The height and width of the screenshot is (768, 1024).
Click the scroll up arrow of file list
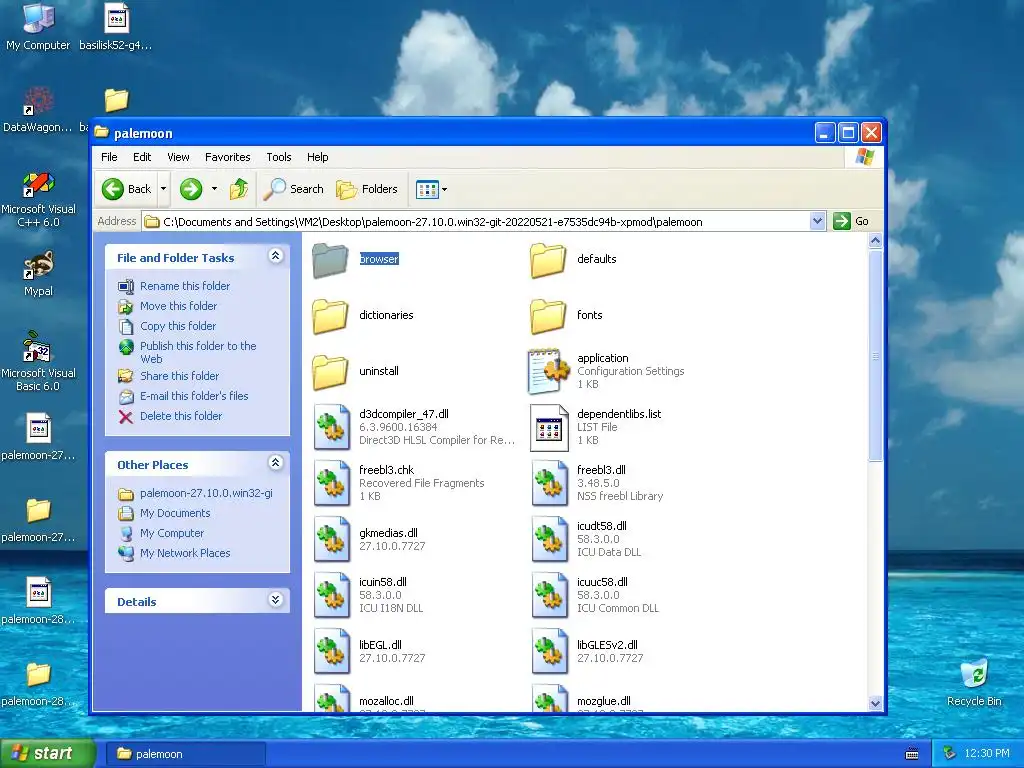tap(875, 241)
